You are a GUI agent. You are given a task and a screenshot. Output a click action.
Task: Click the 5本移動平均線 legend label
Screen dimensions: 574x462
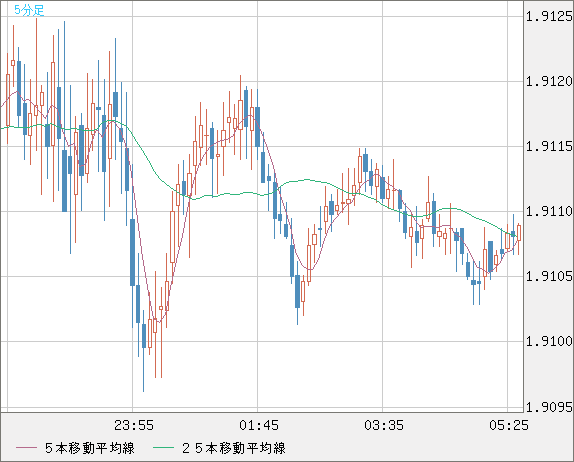[x=90, y=448]
